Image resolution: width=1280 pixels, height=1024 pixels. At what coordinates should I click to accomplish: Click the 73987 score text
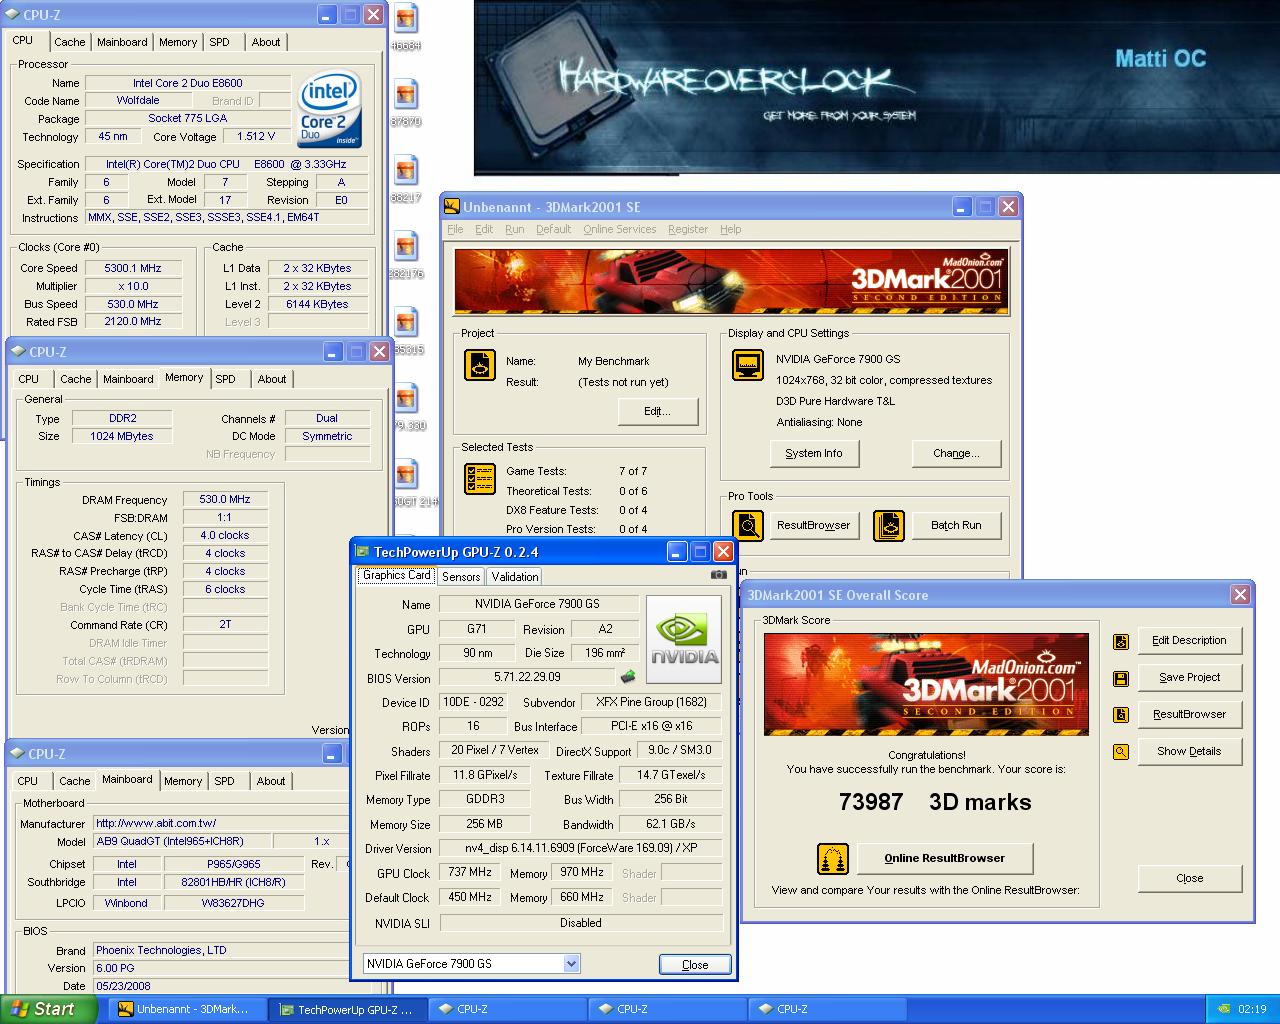(x=870, y=802)
